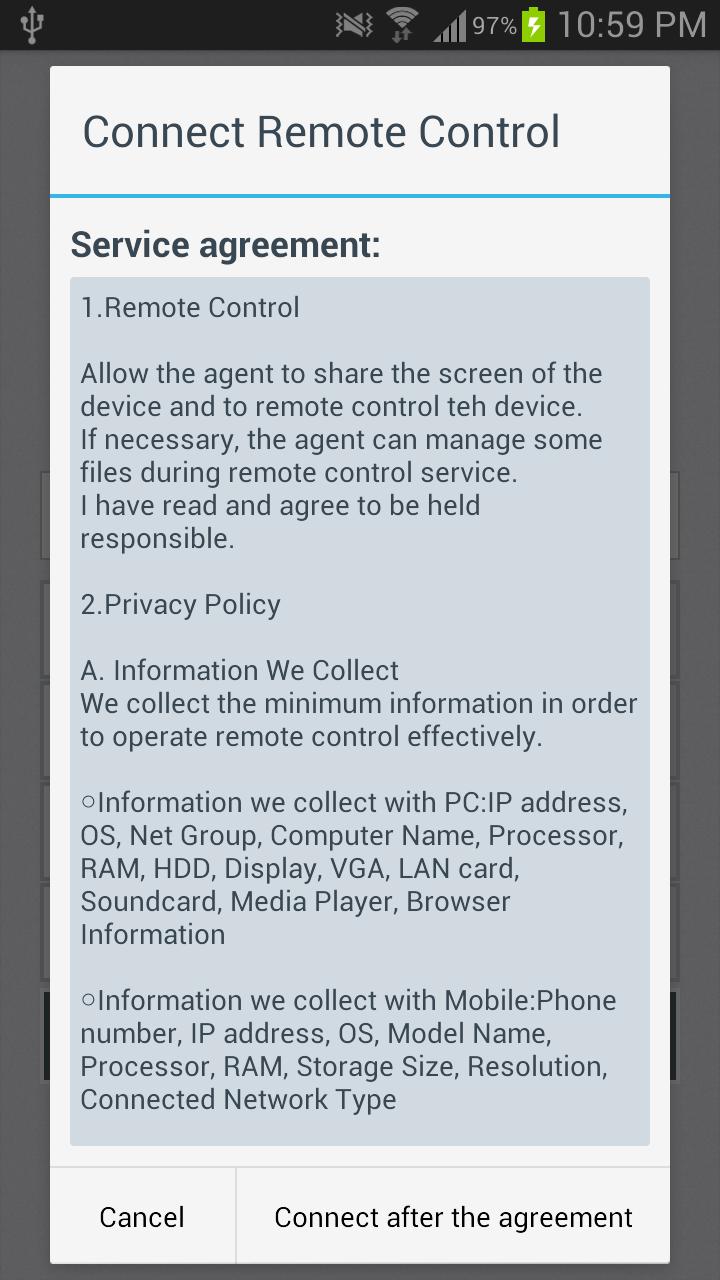The width and height of the screenshot is (720, 1280).
Task: Select the 1.Remote Control section heading
Action: tap(190, 307)
